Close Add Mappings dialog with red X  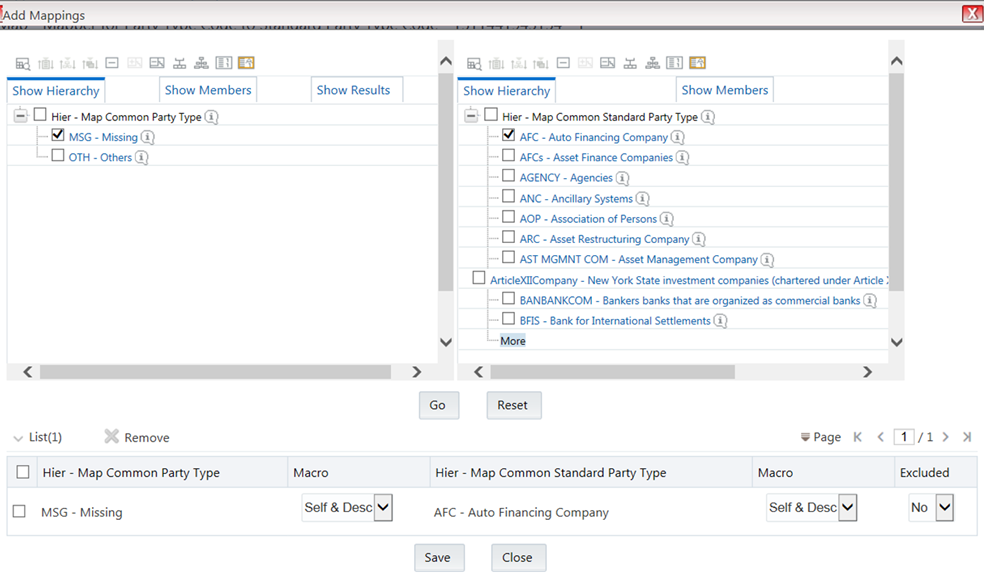(x=972, y=14)
